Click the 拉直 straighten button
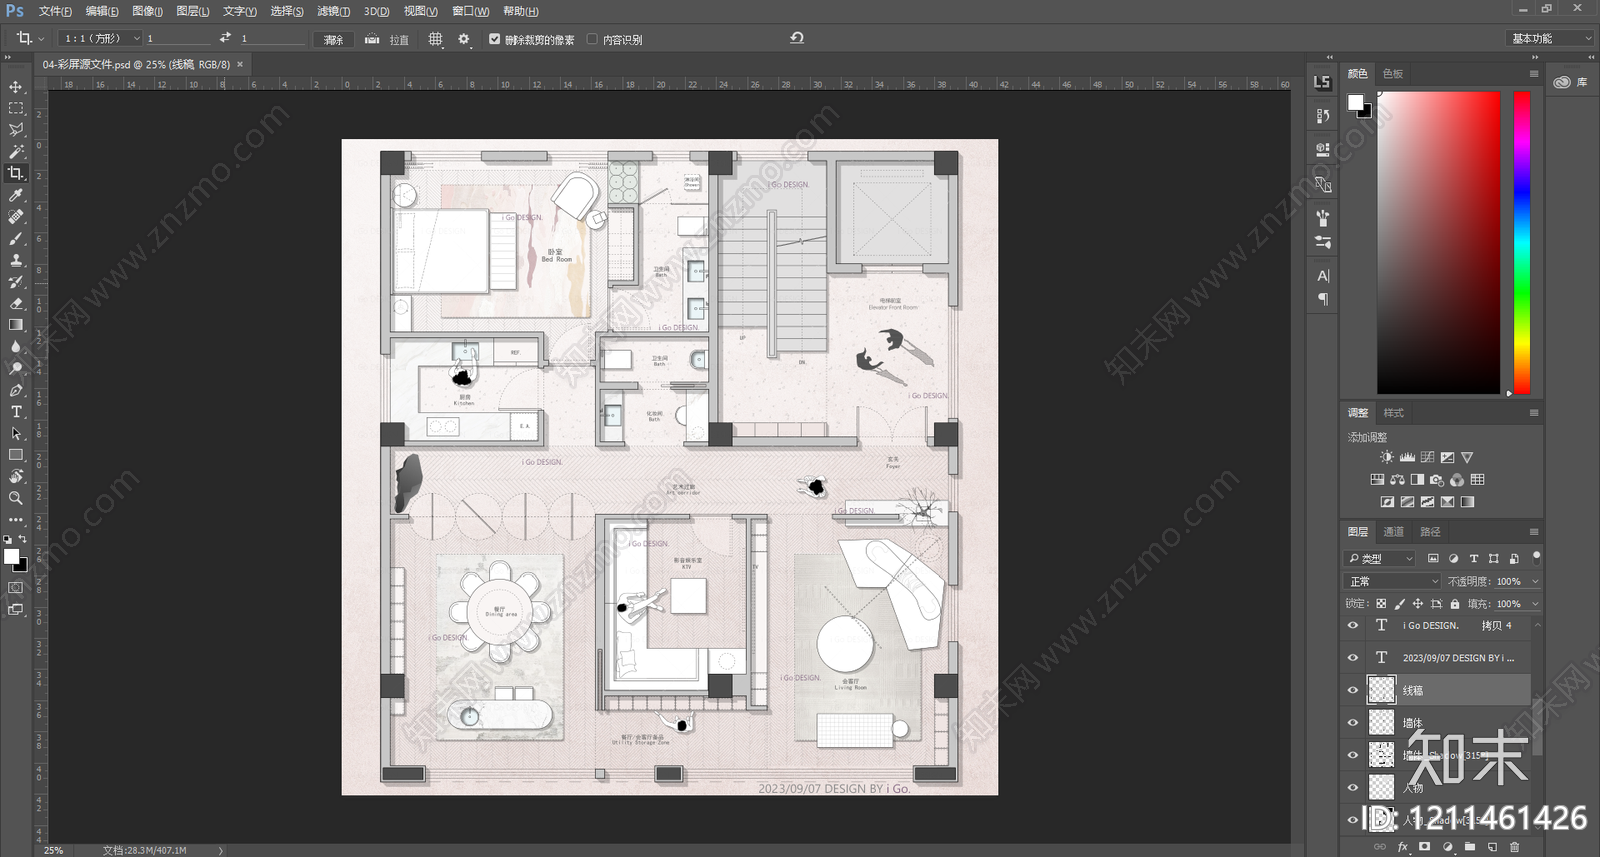The height and width of the screenshot is (857, 1600). [388, 39]
